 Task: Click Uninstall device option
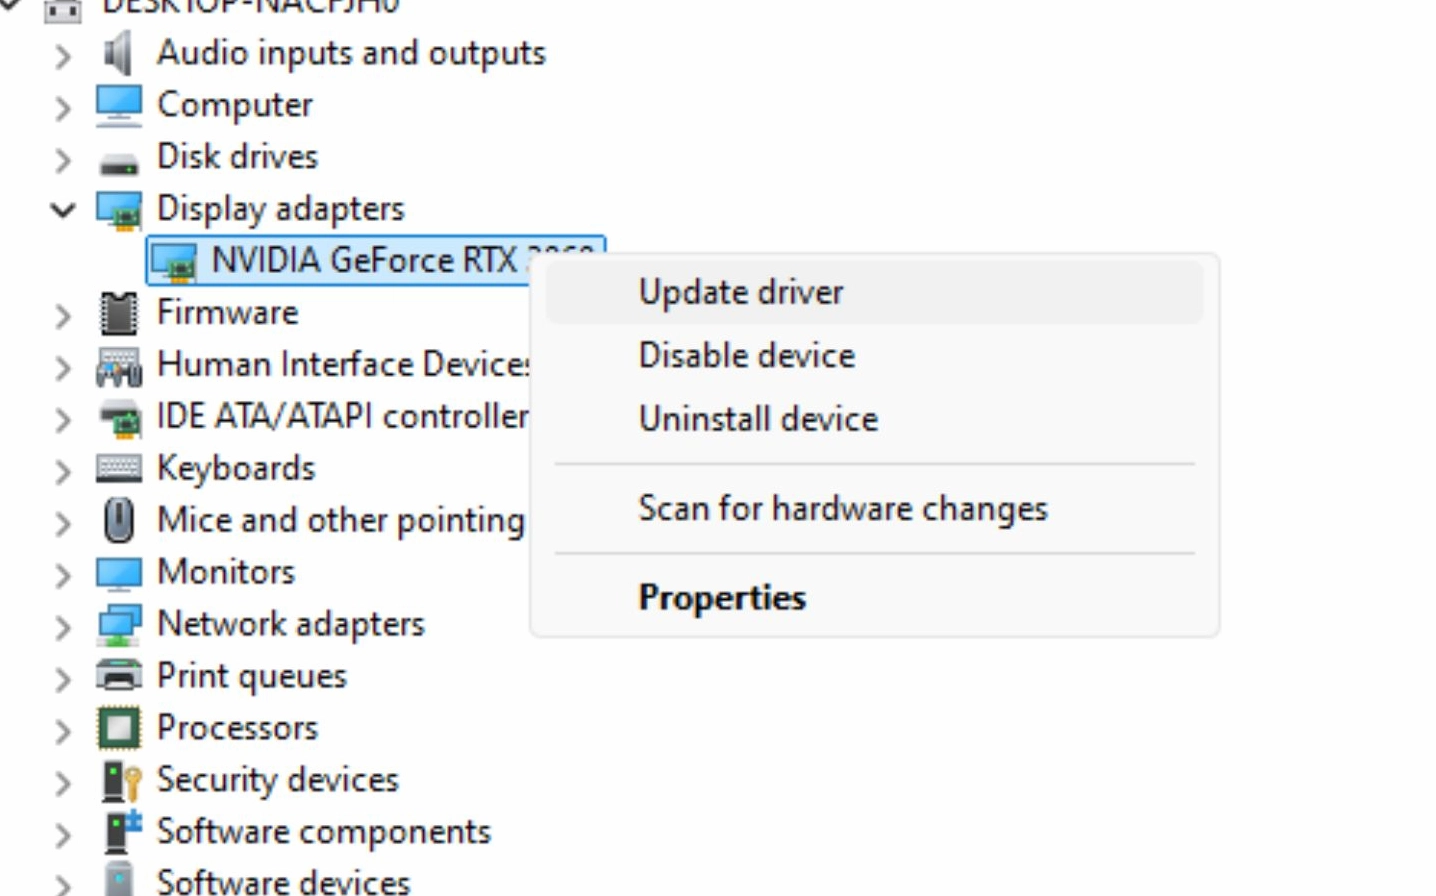(757, 419)
